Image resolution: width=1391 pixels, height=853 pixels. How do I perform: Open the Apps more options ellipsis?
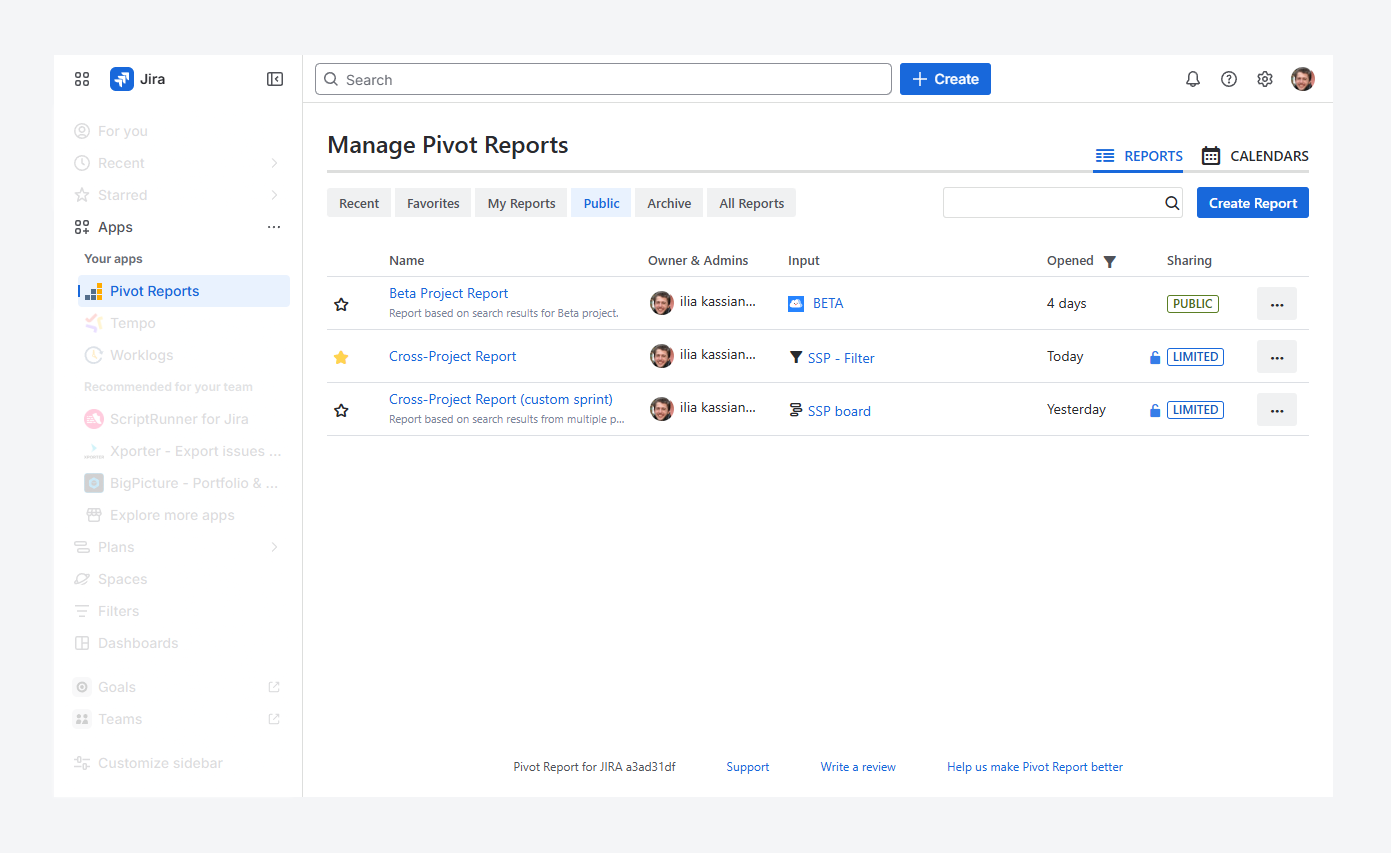pos(274,227)
